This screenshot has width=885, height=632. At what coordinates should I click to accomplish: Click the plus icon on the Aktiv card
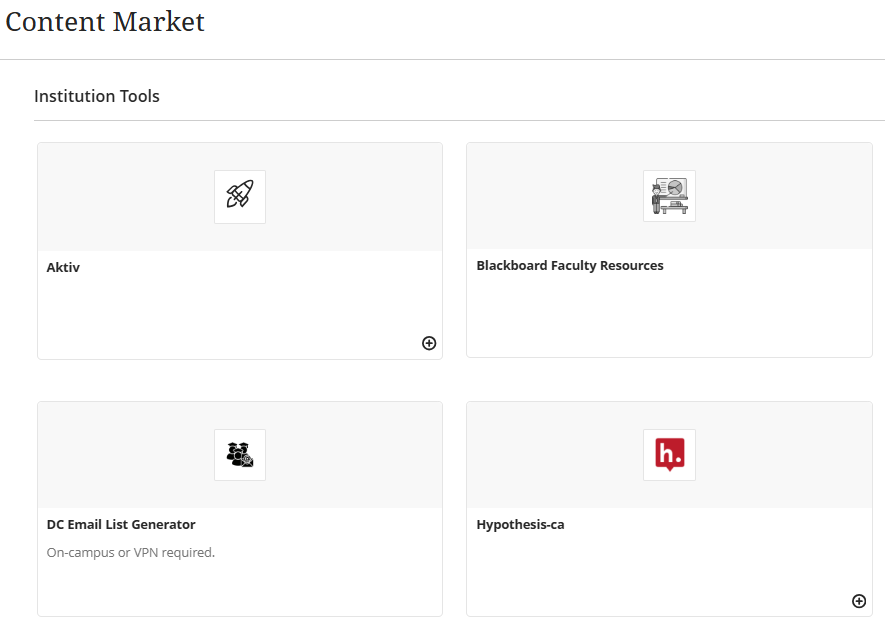point(429,342)
